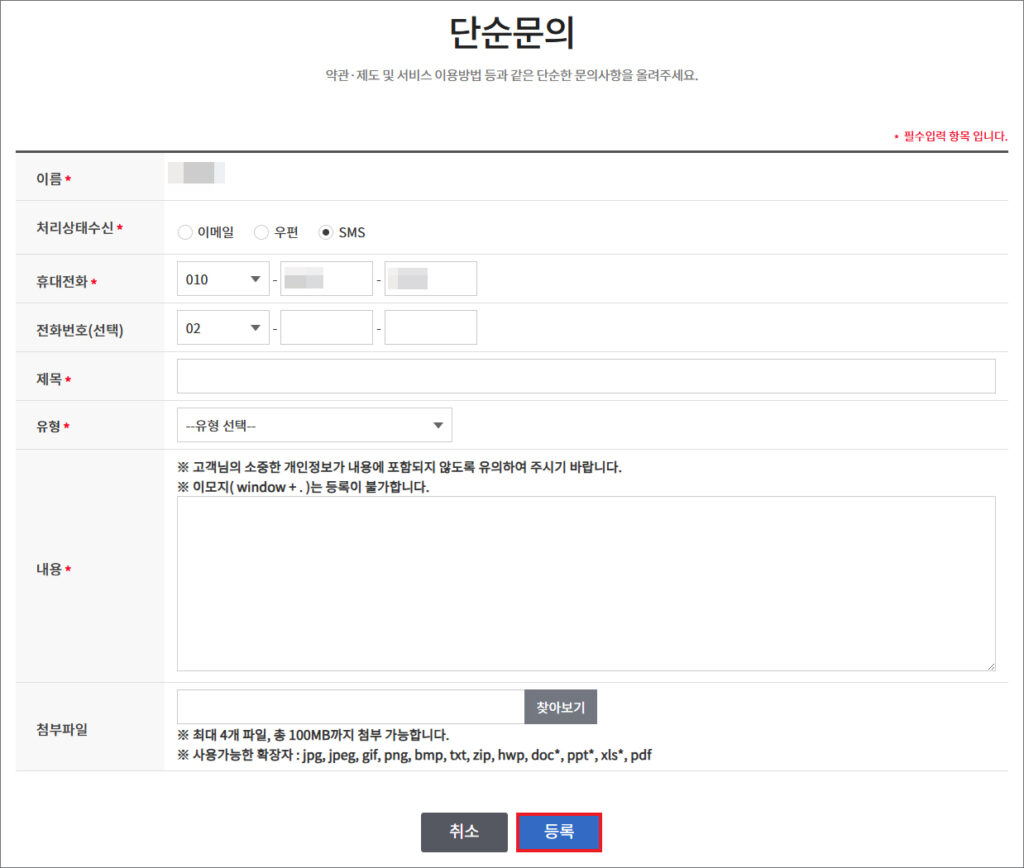Expand the 02 area code dropdown
The width and height of the screenshot is (1024, 868).
click(x=223, y=328)
